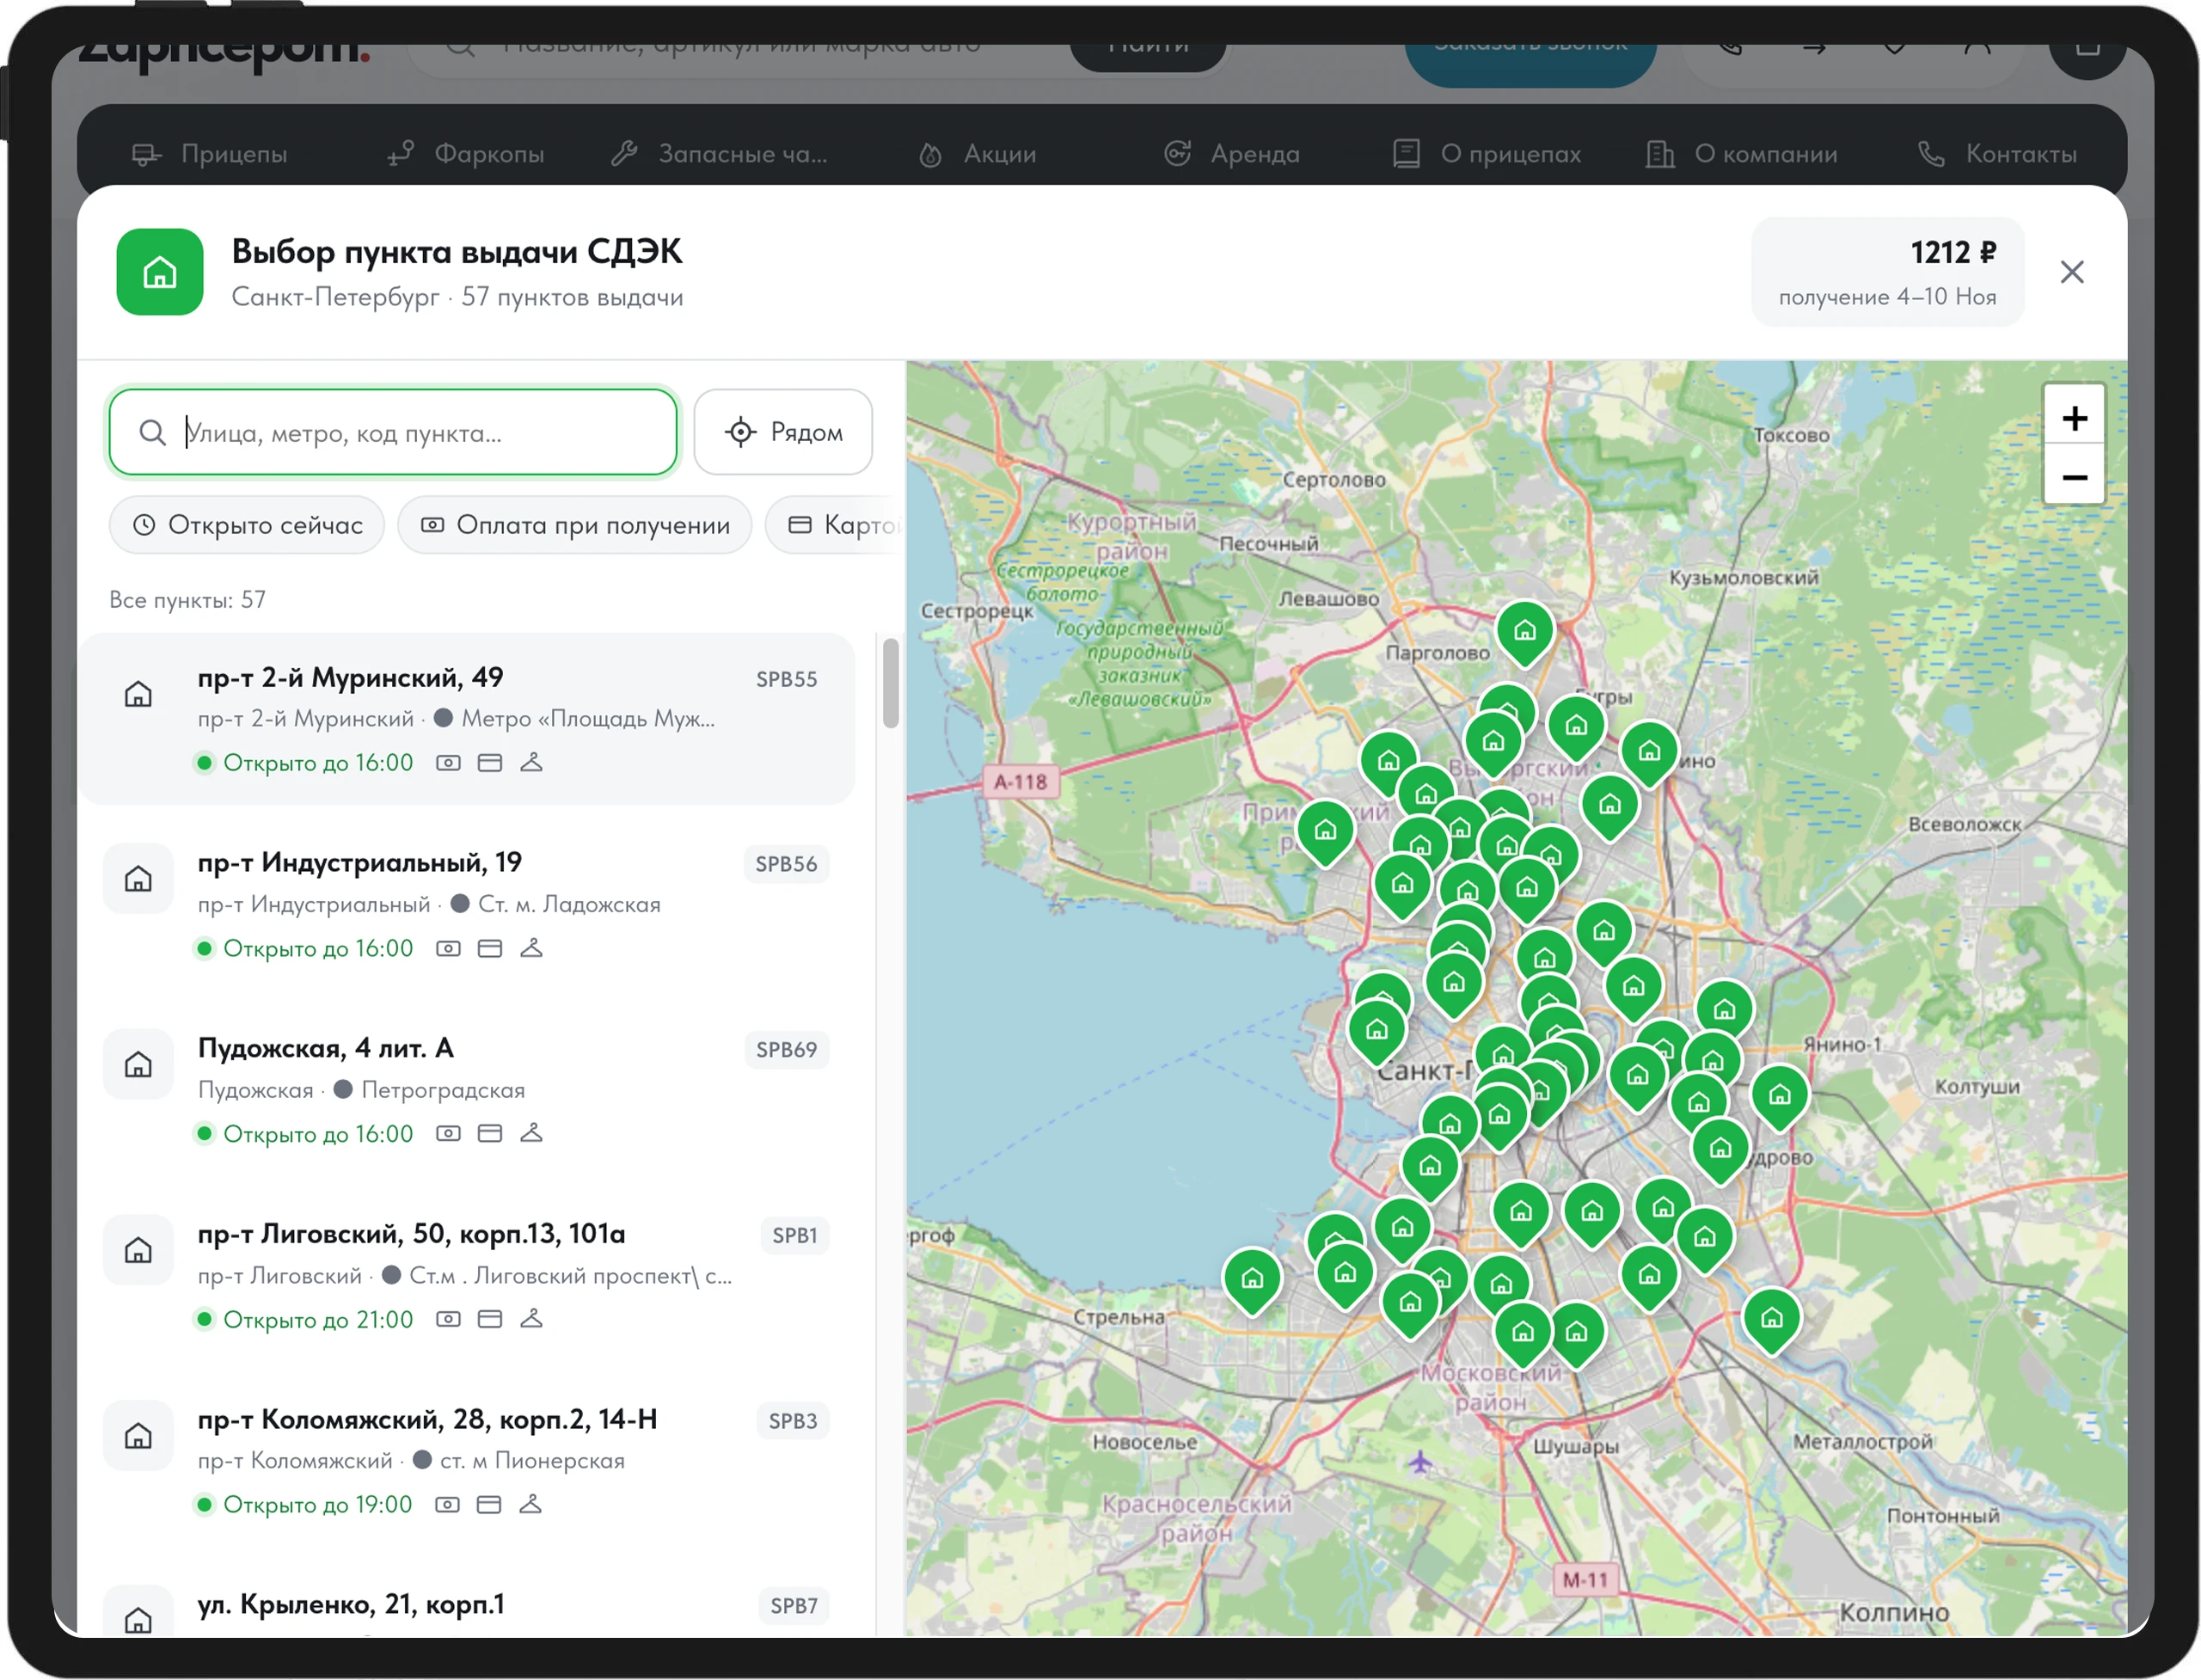Close the СДЭК pickup point dialog
The height and width of the screenshot is (1680, 2201).
(x=2071, y=272)
